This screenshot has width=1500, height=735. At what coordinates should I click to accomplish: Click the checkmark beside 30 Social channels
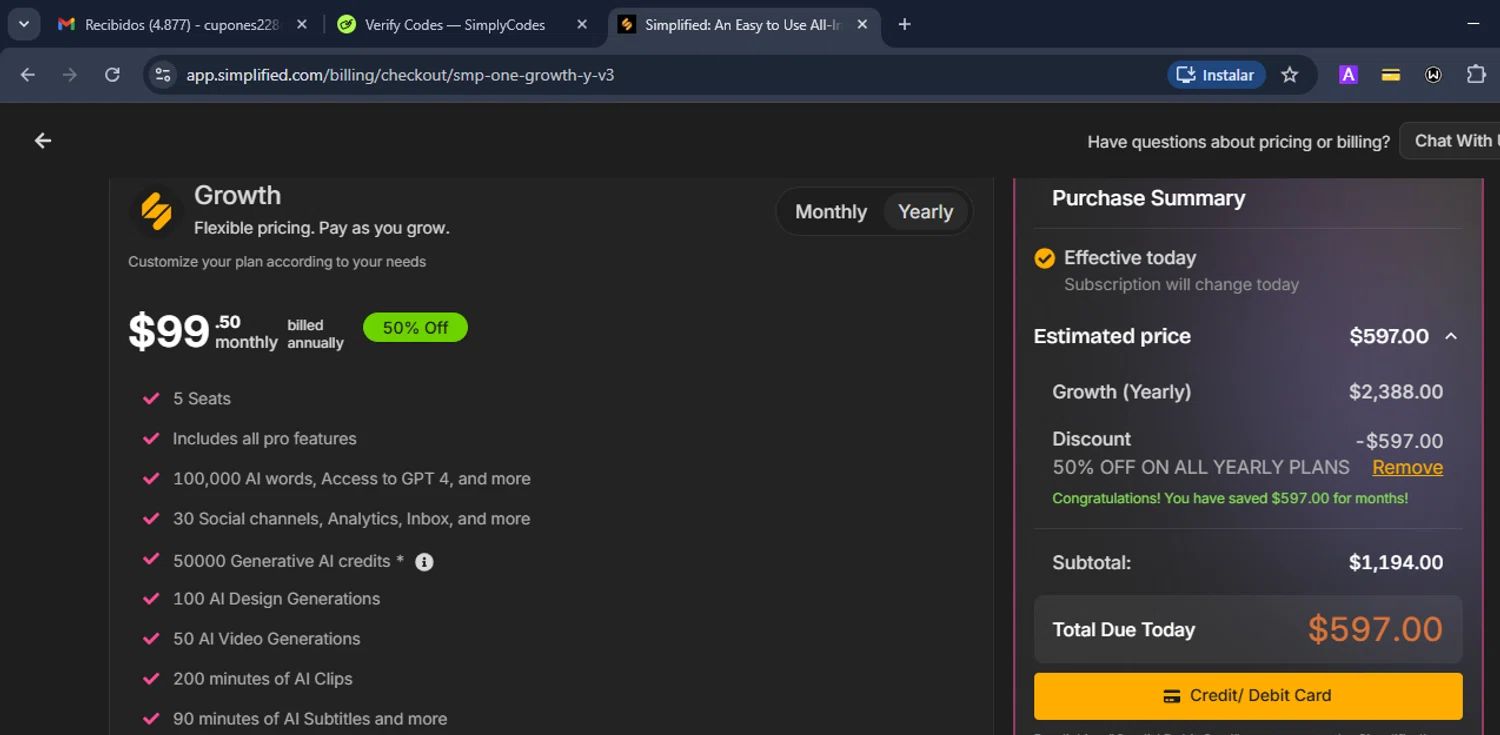(151, 519)
